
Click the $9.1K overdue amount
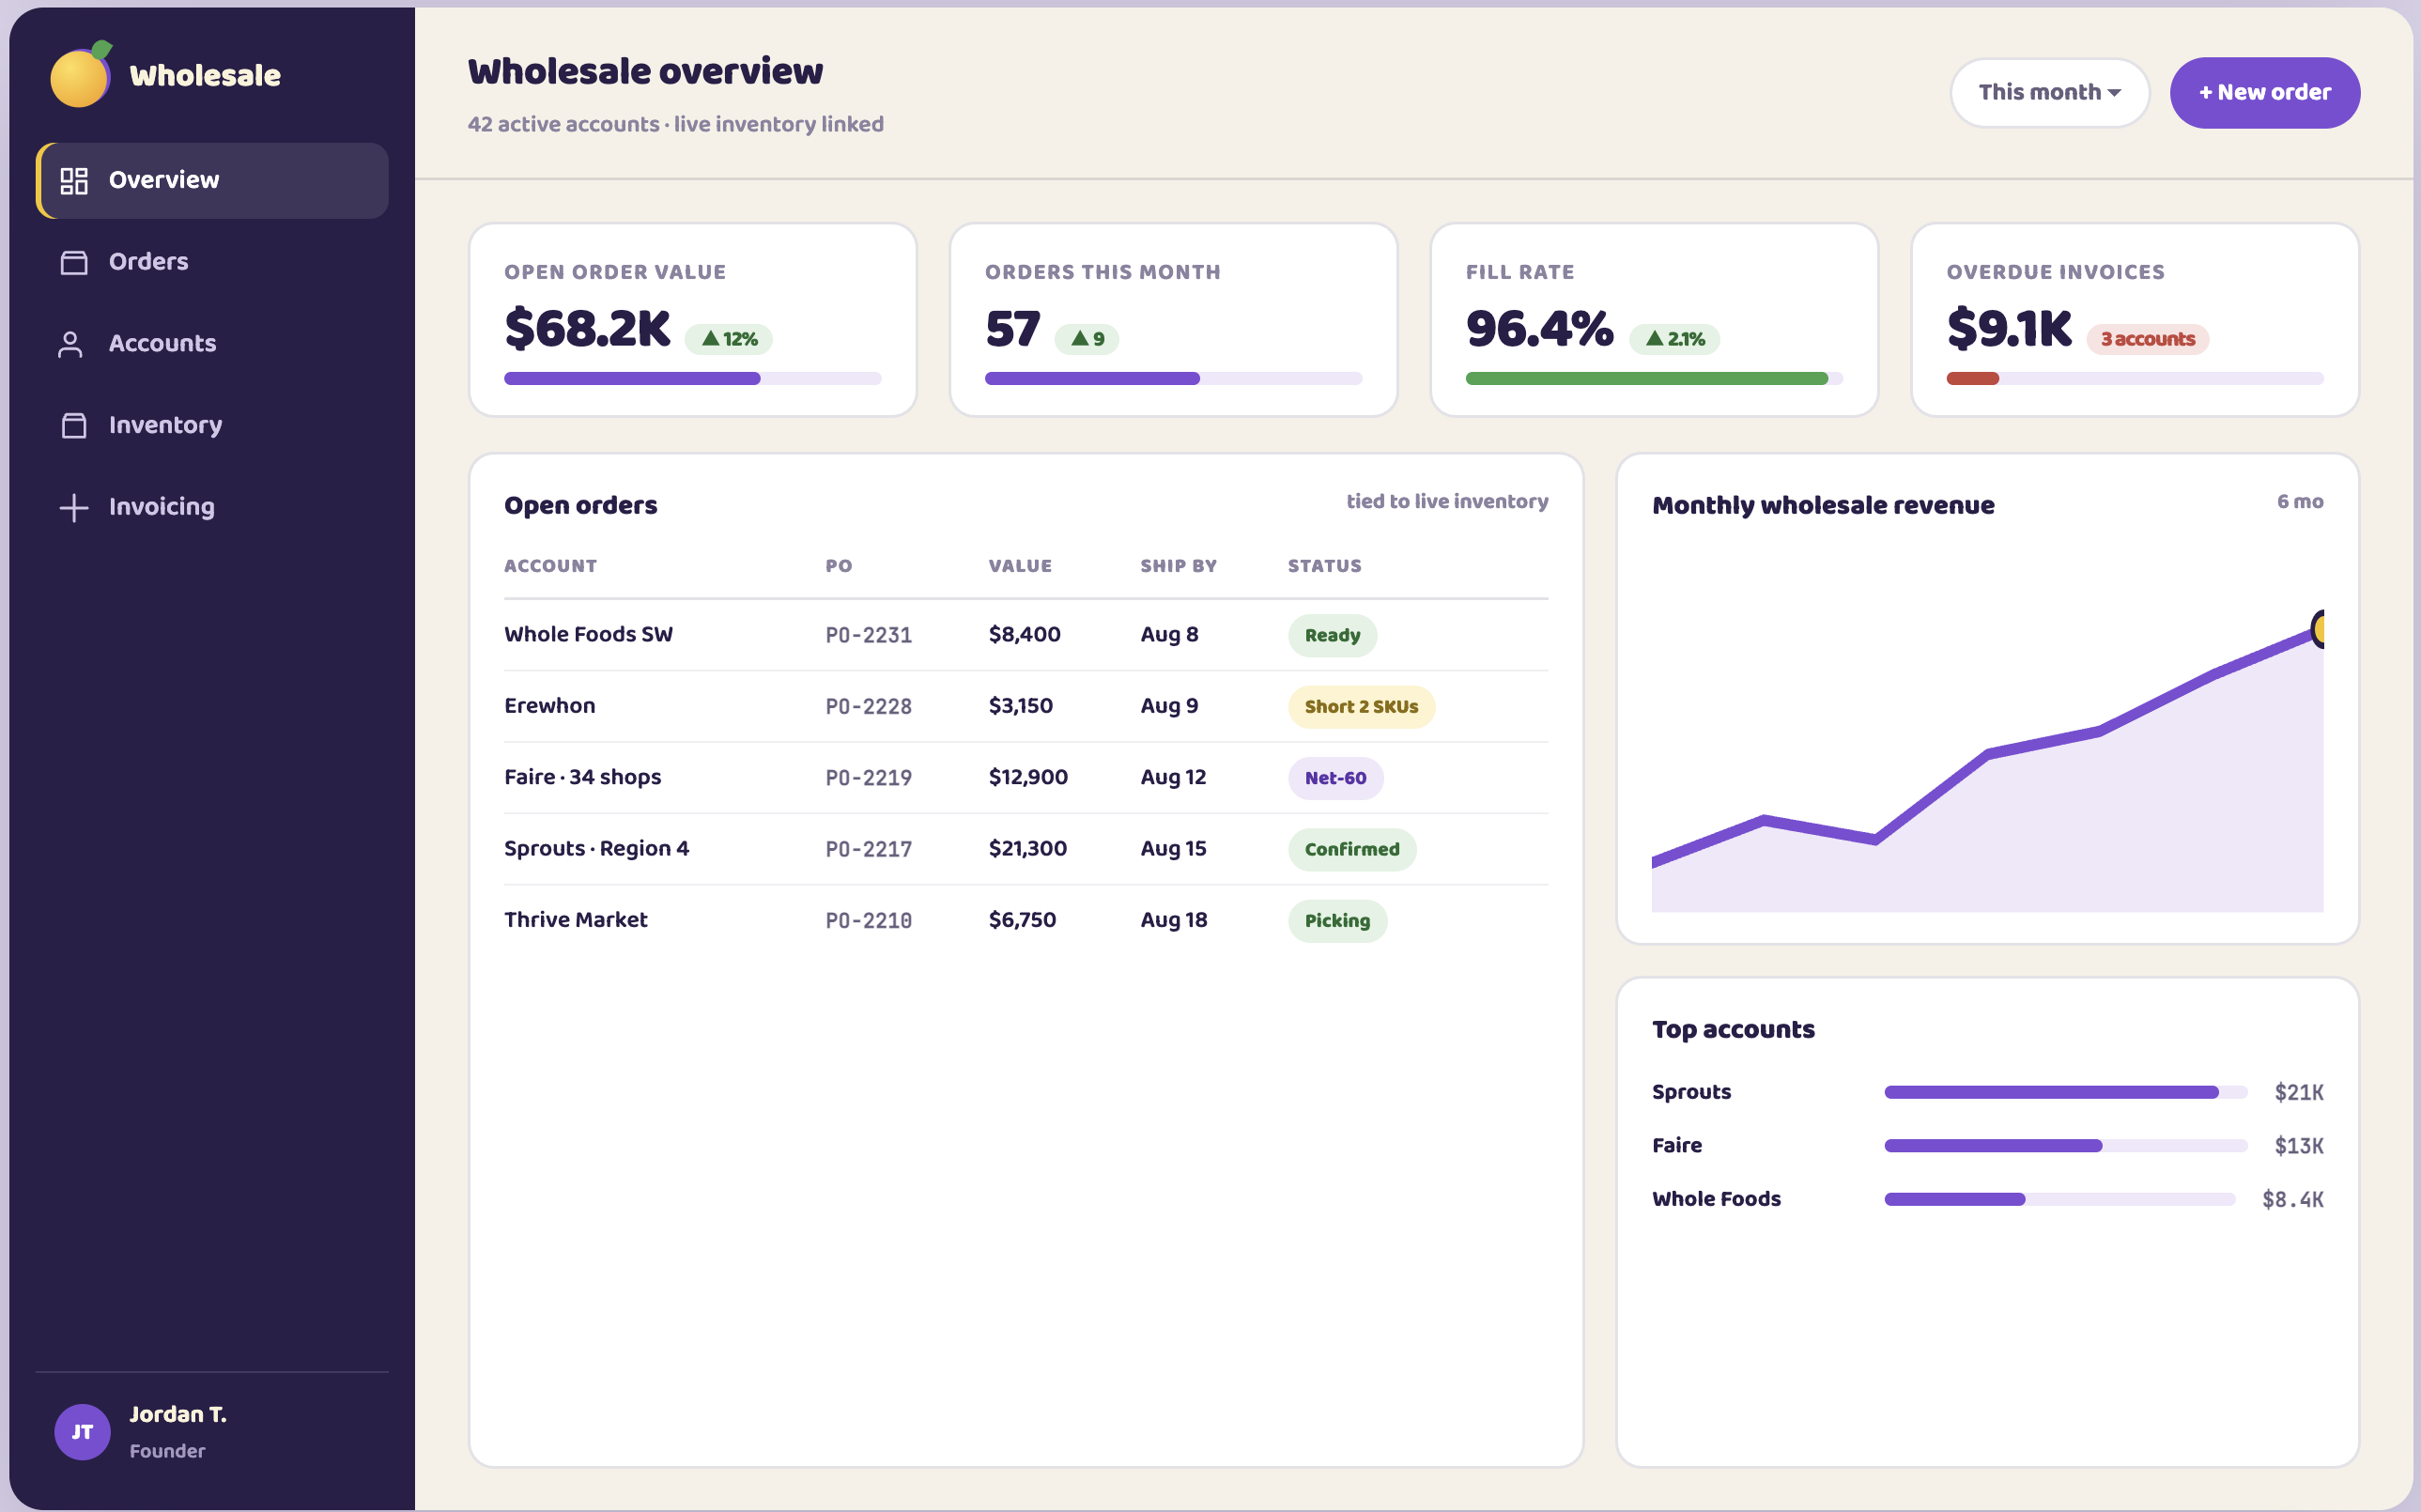[2009, 328]
